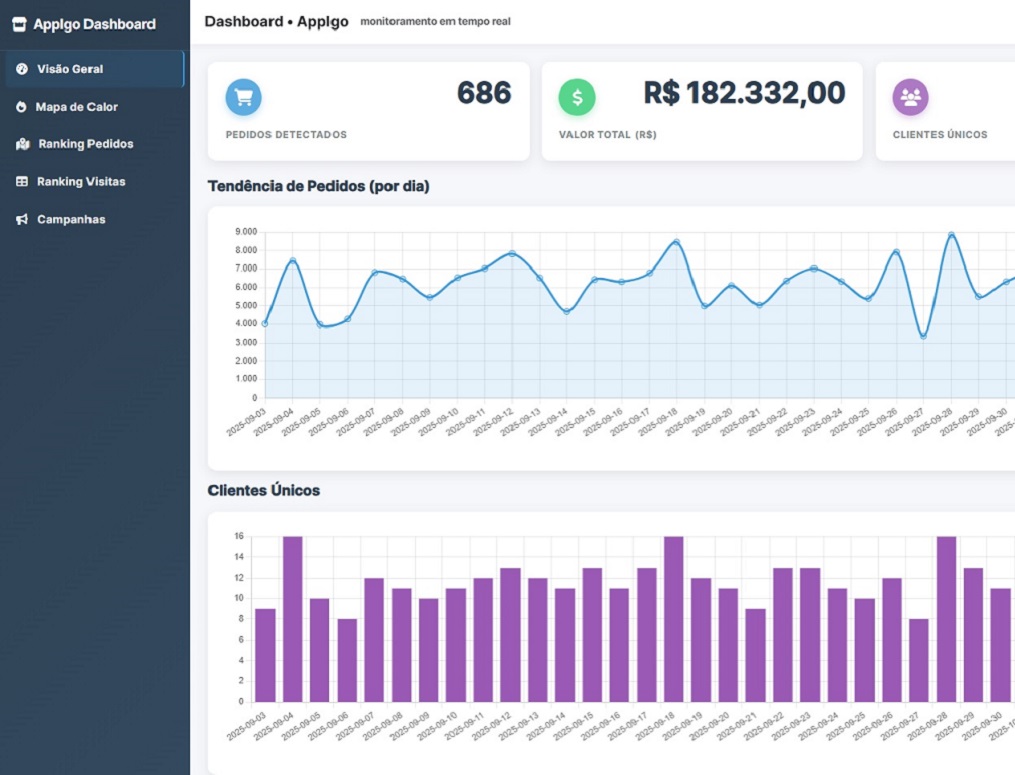Click the Visão Geral gauge icon
Screen dimensions: 1015x775
22,69
